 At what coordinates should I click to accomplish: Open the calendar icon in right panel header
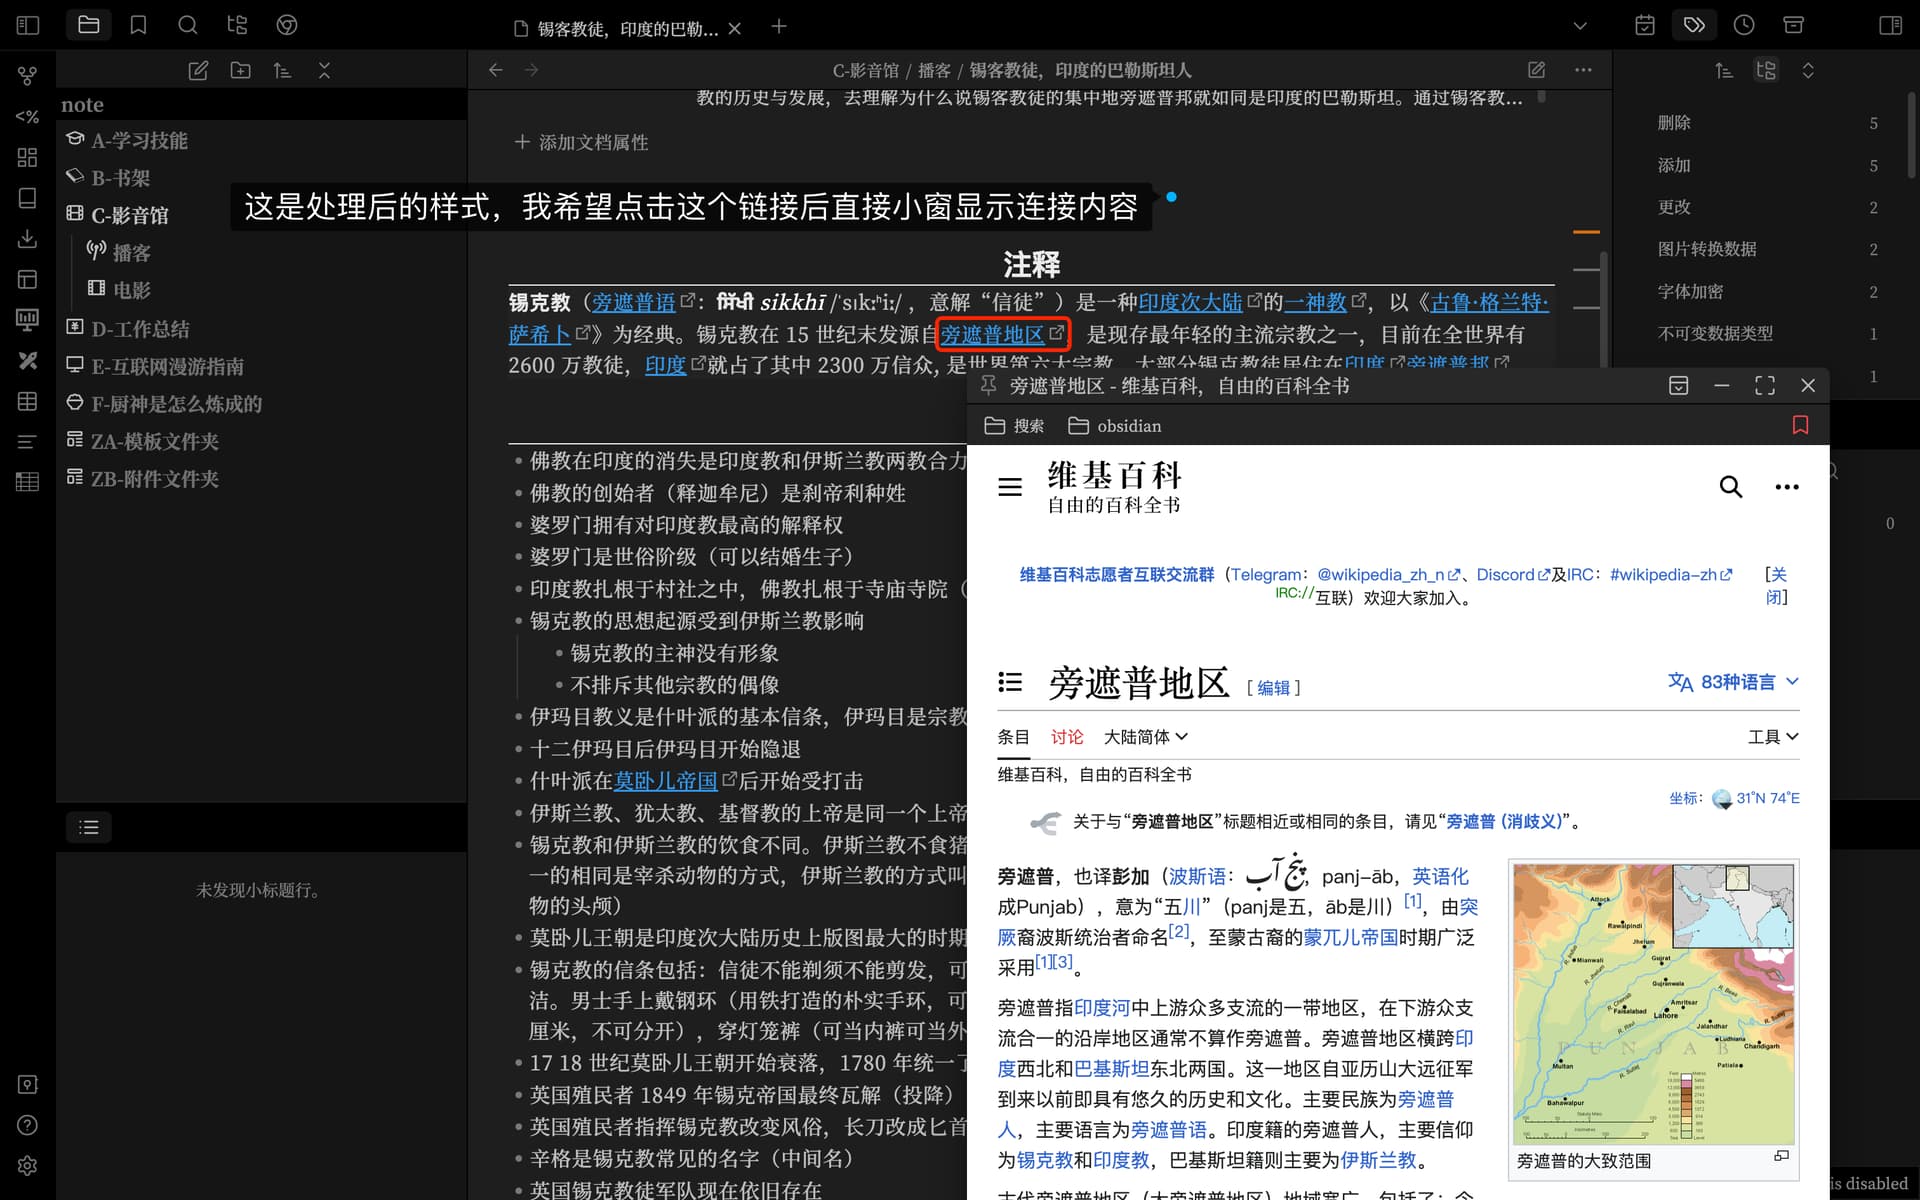pos(1645,25)
